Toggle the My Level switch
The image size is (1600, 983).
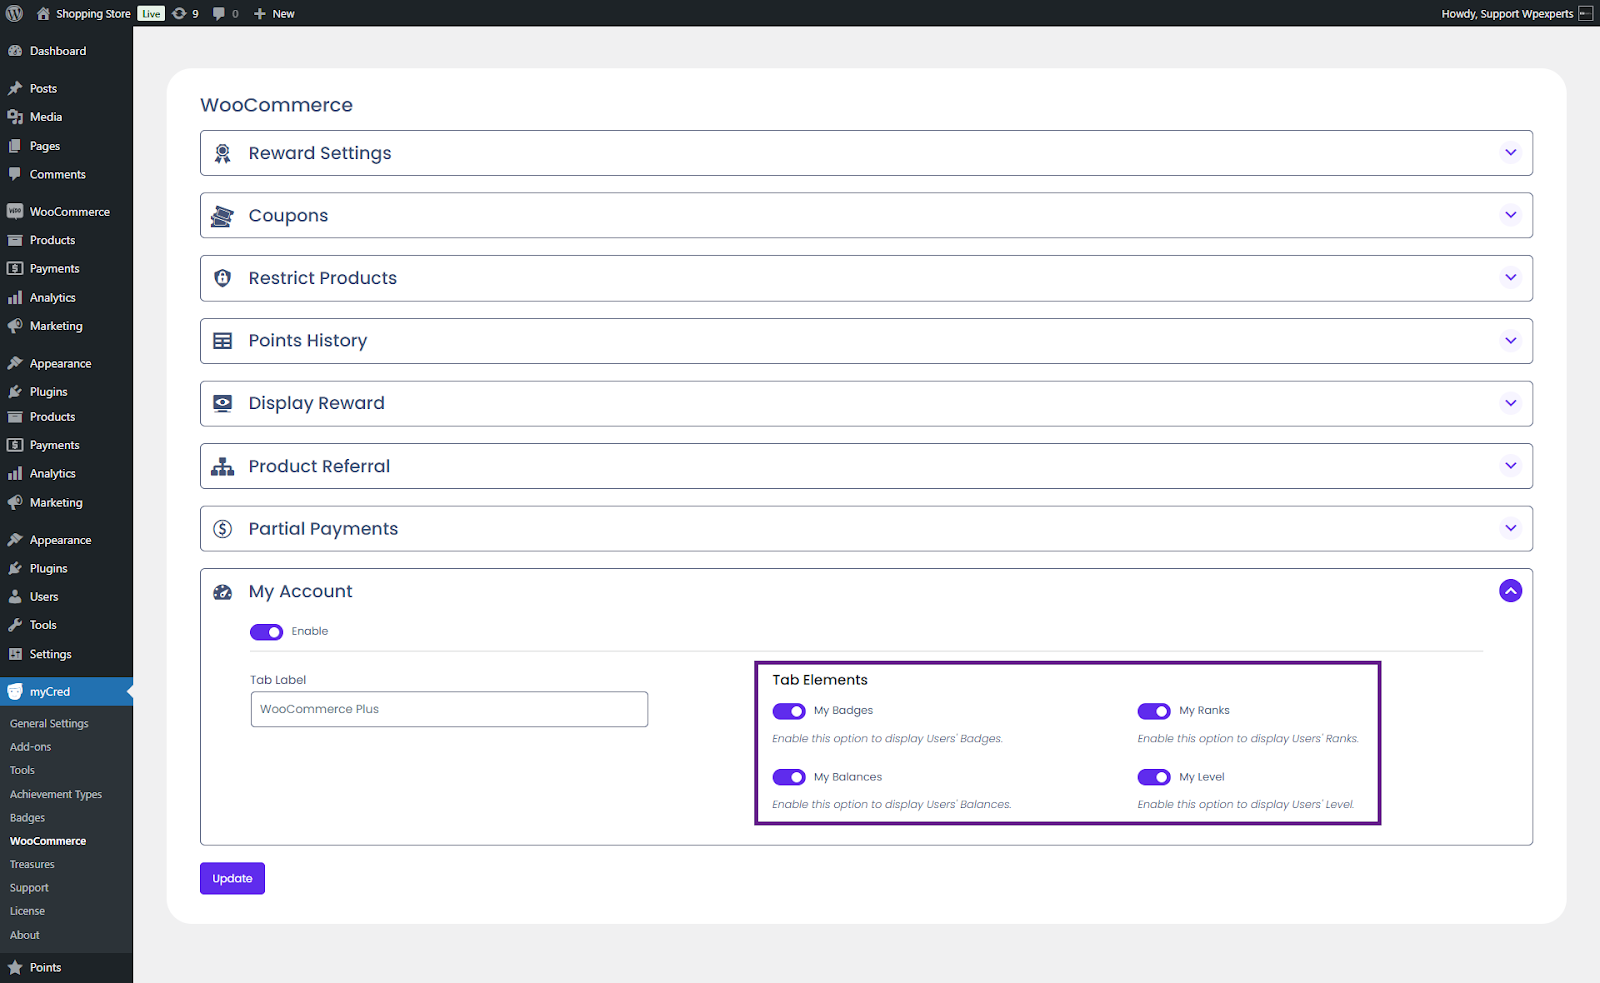[x=1154, y=777]
